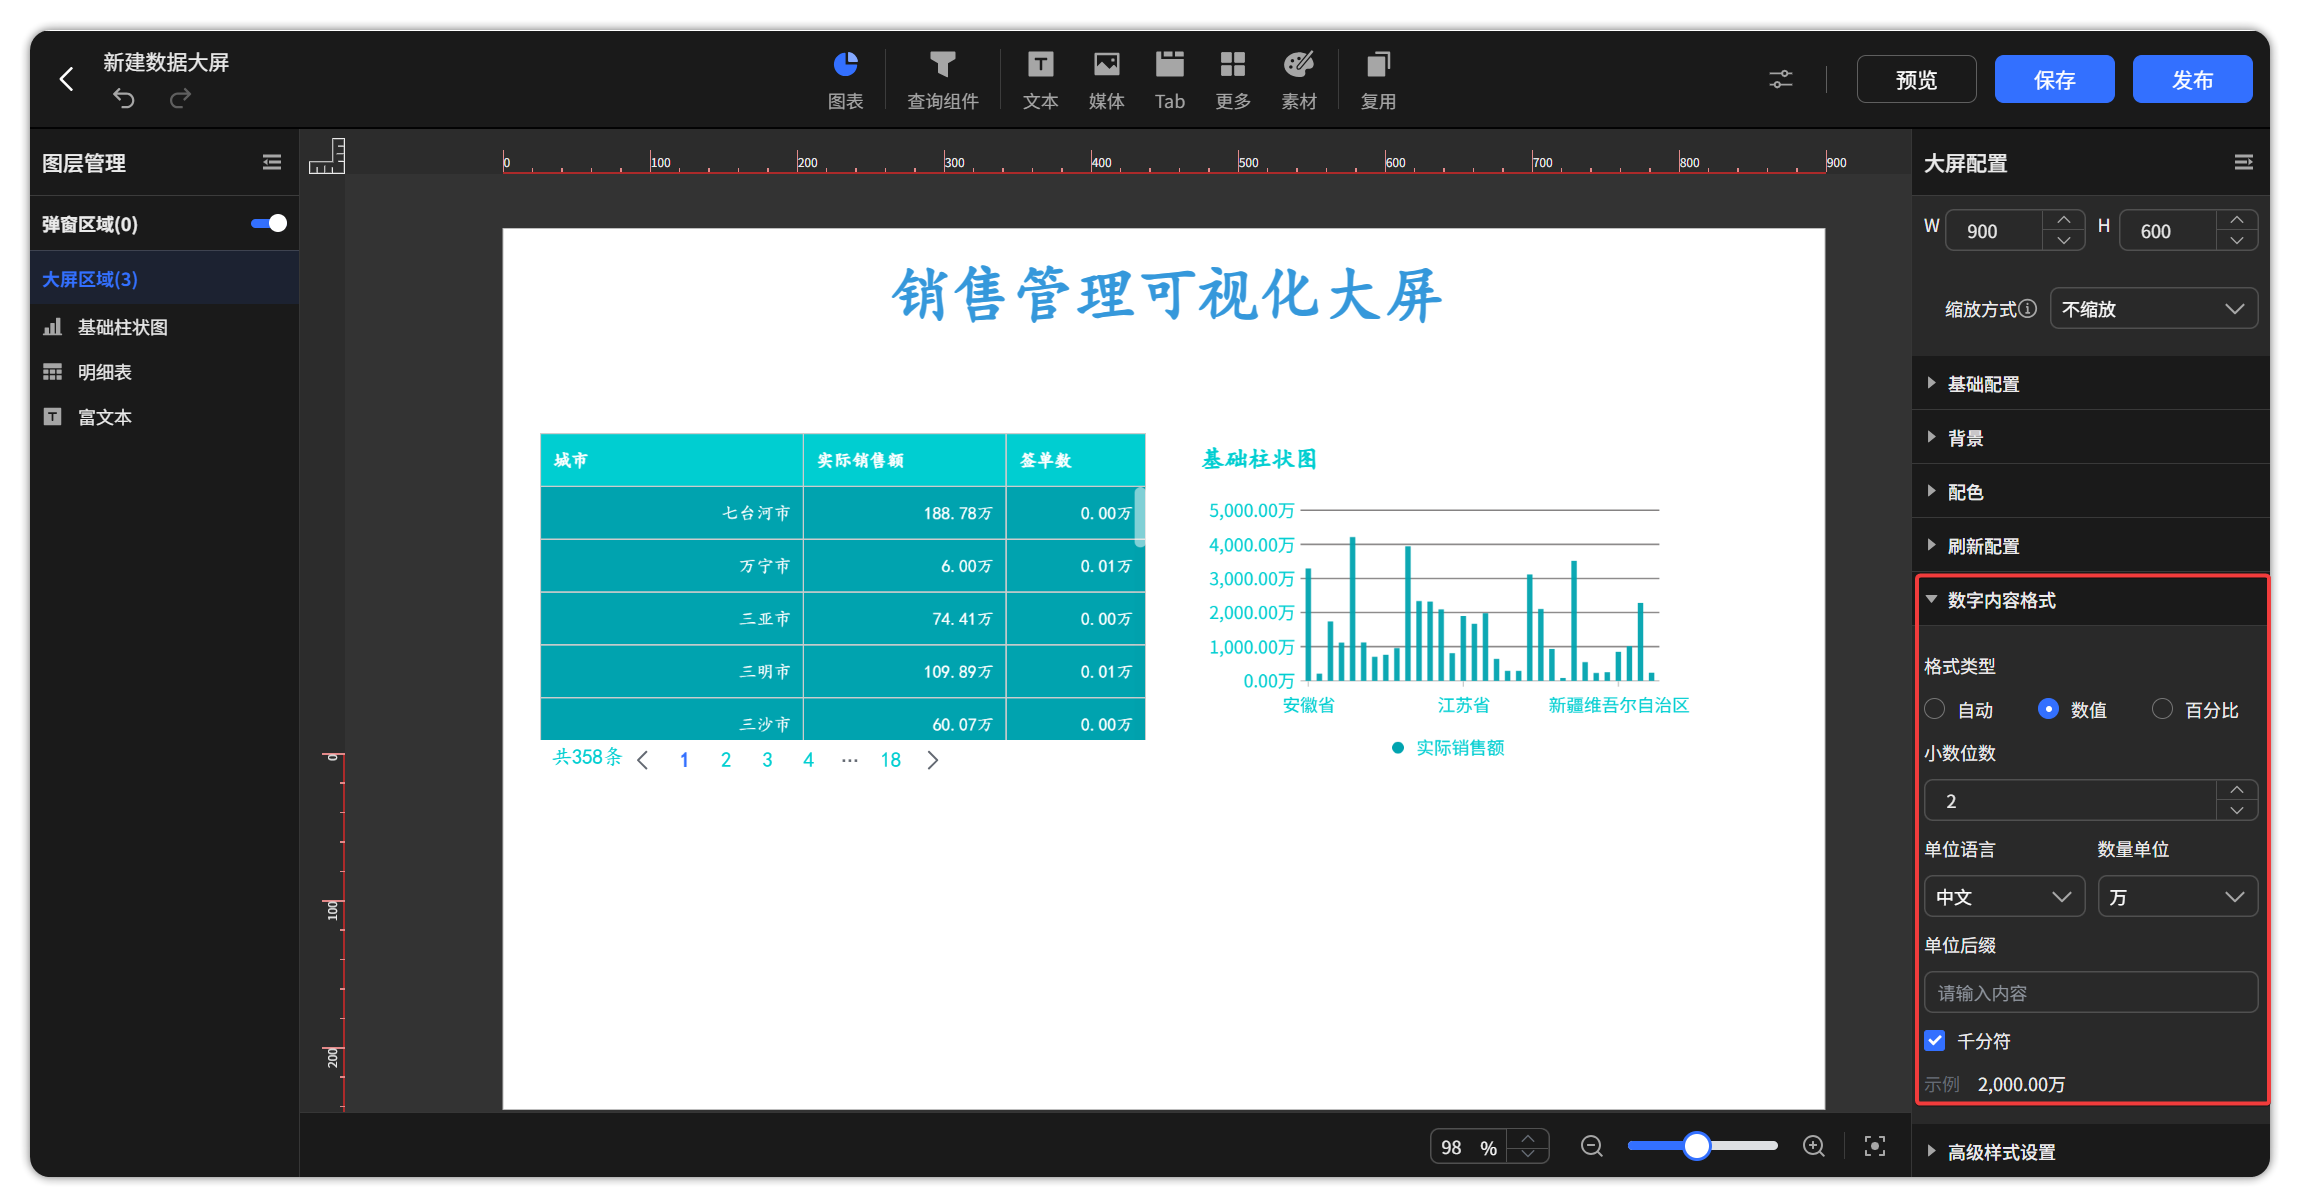The image size is (2300, 1197).
Task: Select the 大屏区域(3) layer group
Action: pyautogui.click(x=165, y=279)
